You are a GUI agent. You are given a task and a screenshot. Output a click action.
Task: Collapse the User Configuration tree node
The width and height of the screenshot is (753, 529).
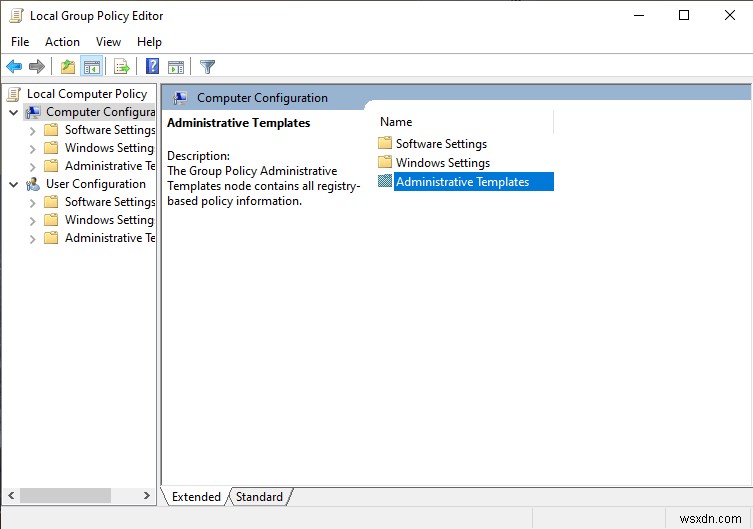[13, 185]
